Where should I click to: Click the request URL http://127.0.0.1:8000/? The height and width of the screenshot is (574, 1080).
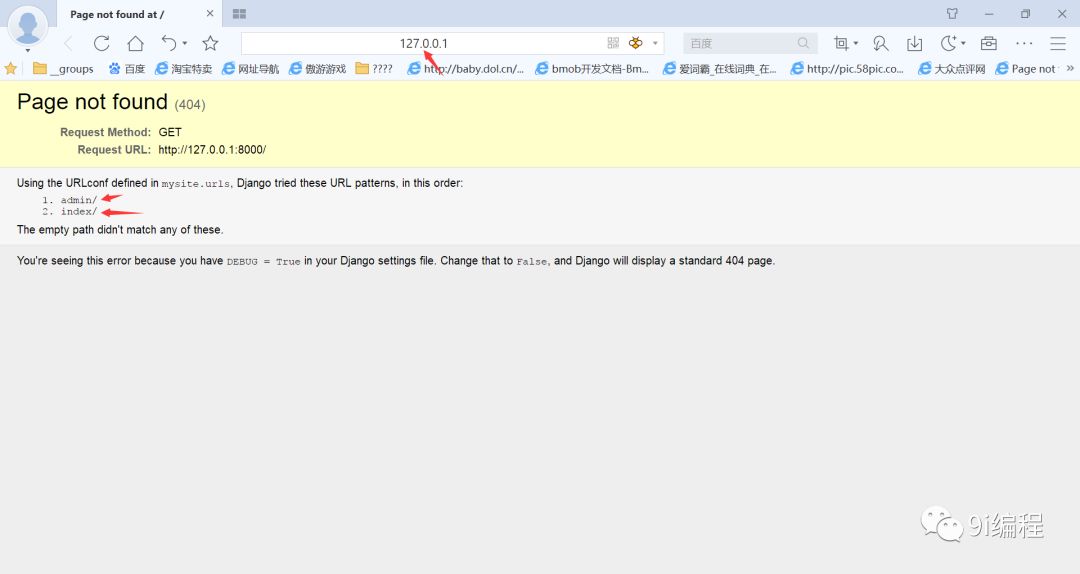click(x=212, y=150)
